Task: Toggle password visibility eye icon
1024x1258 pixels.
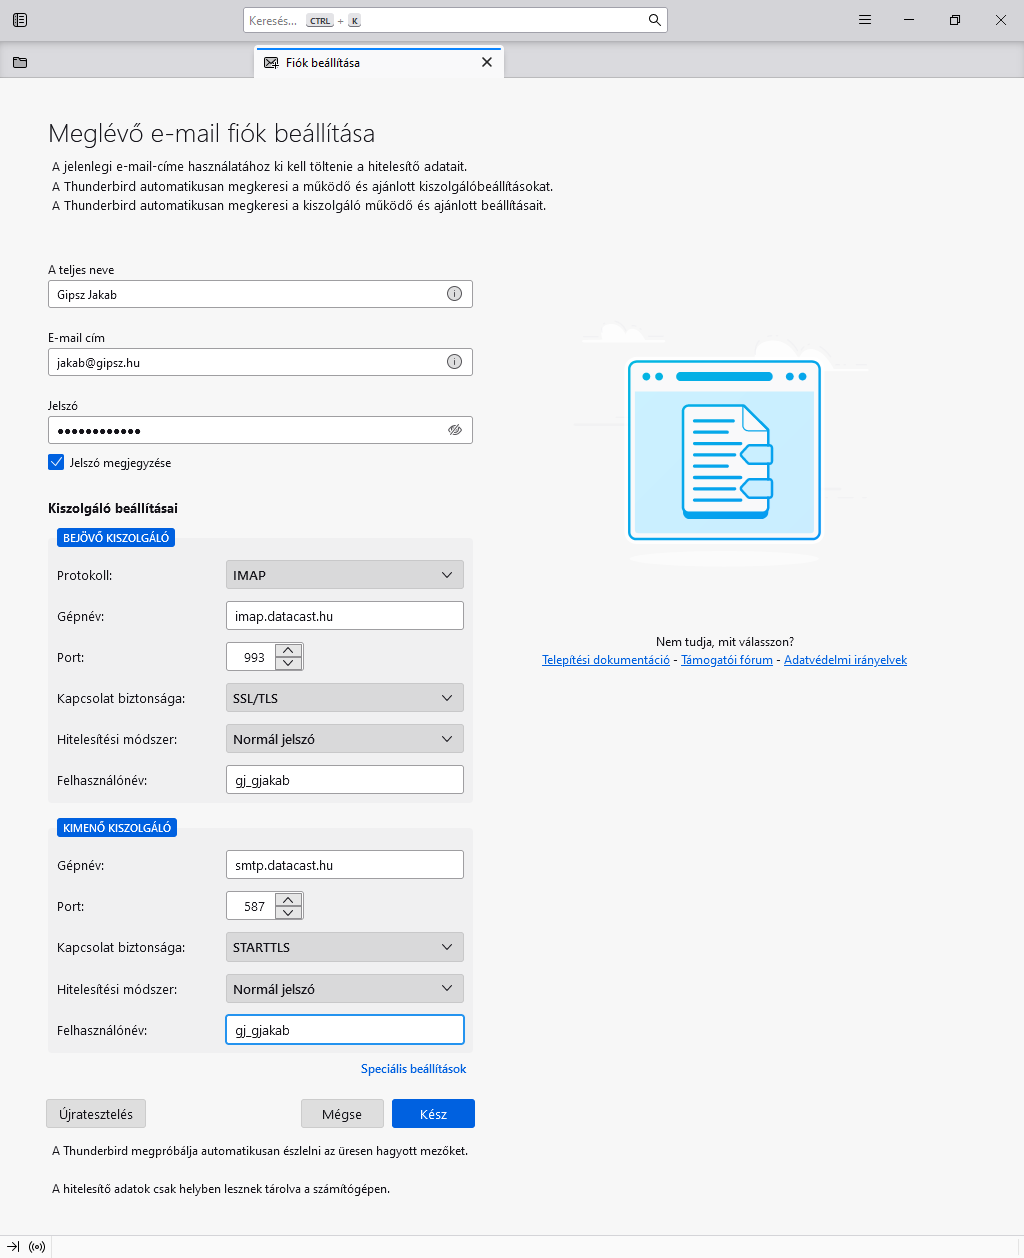Action: [454, 430]
